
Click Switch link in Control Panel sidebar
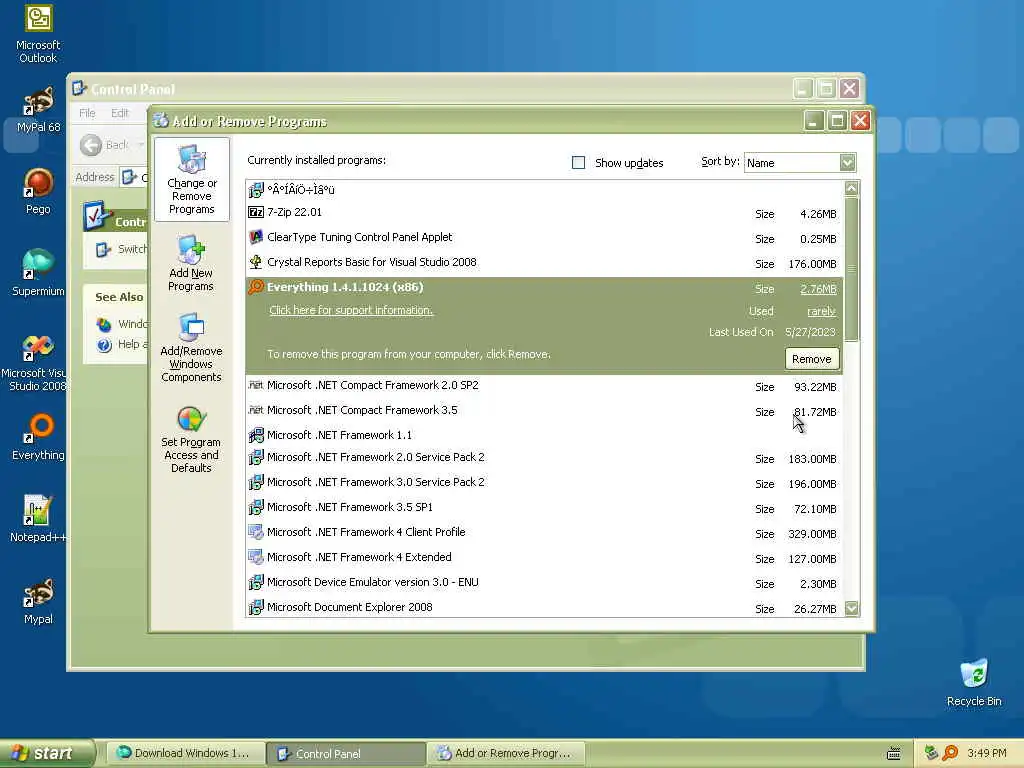tap(132, 249)
